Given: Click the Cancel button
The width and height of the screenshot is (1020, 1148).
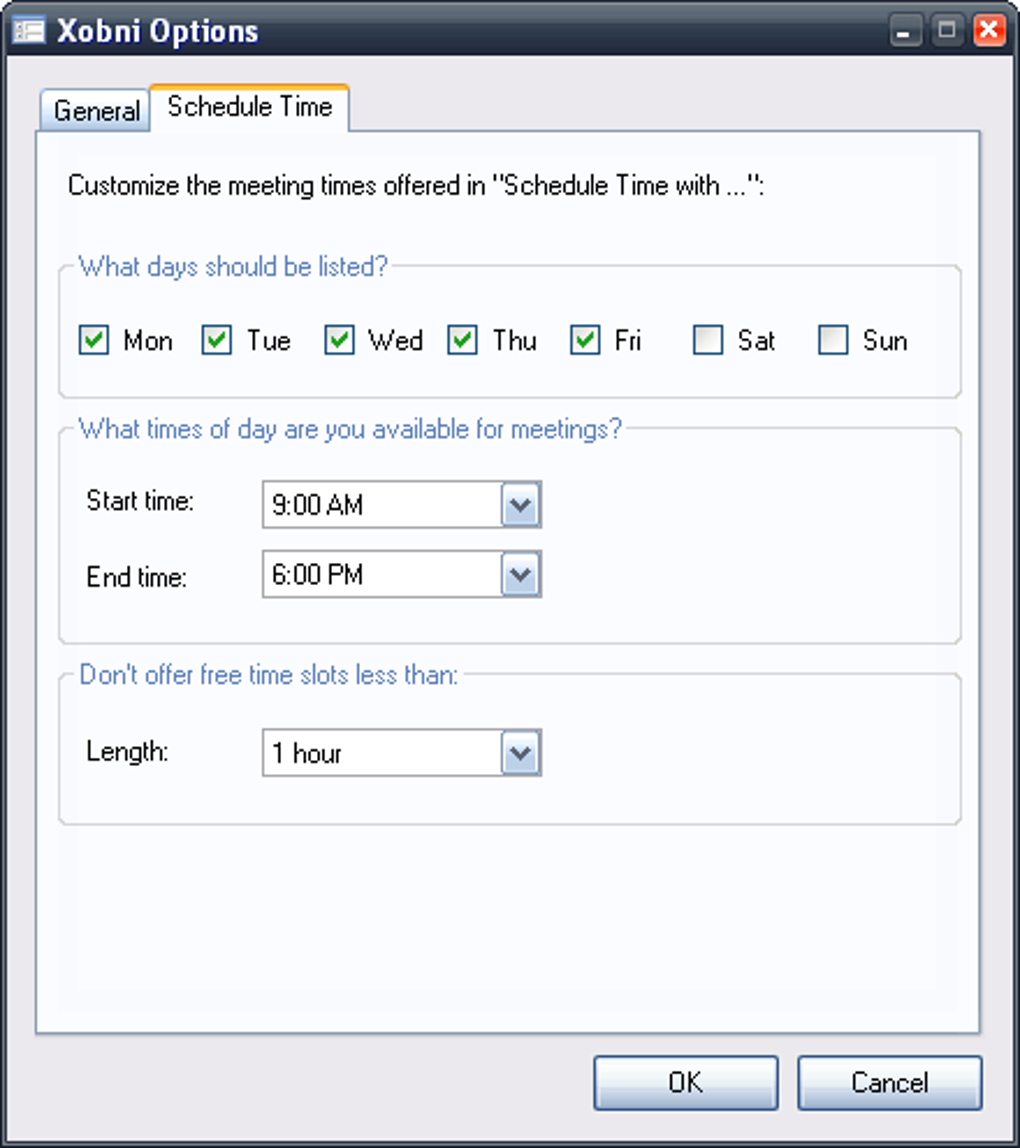Looking at the screenshot, I should click(x=890, y=1083).
